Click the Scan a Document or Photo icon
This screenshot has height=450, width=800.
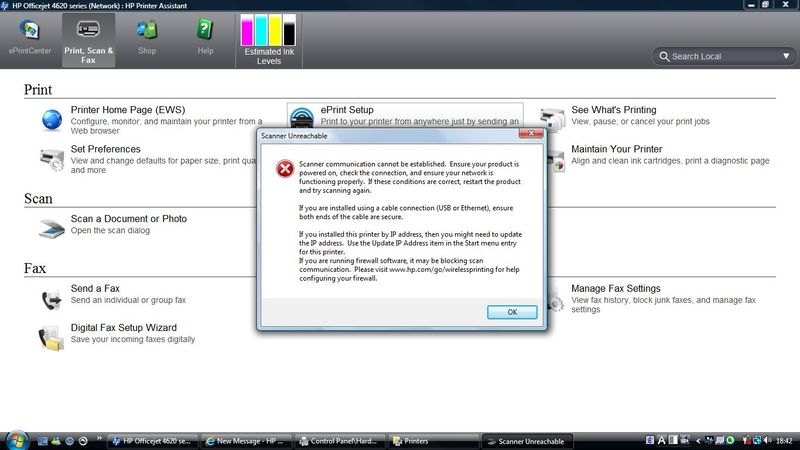point(52,228)
